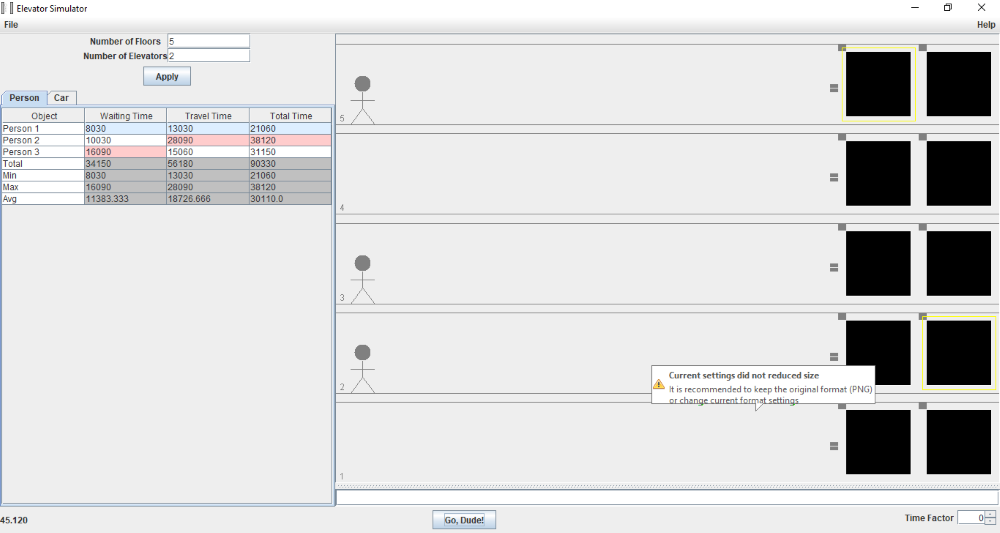The height and width of the screenshot is (533, 1000).
Task: Open the File menu
Action: coord(11,25)
